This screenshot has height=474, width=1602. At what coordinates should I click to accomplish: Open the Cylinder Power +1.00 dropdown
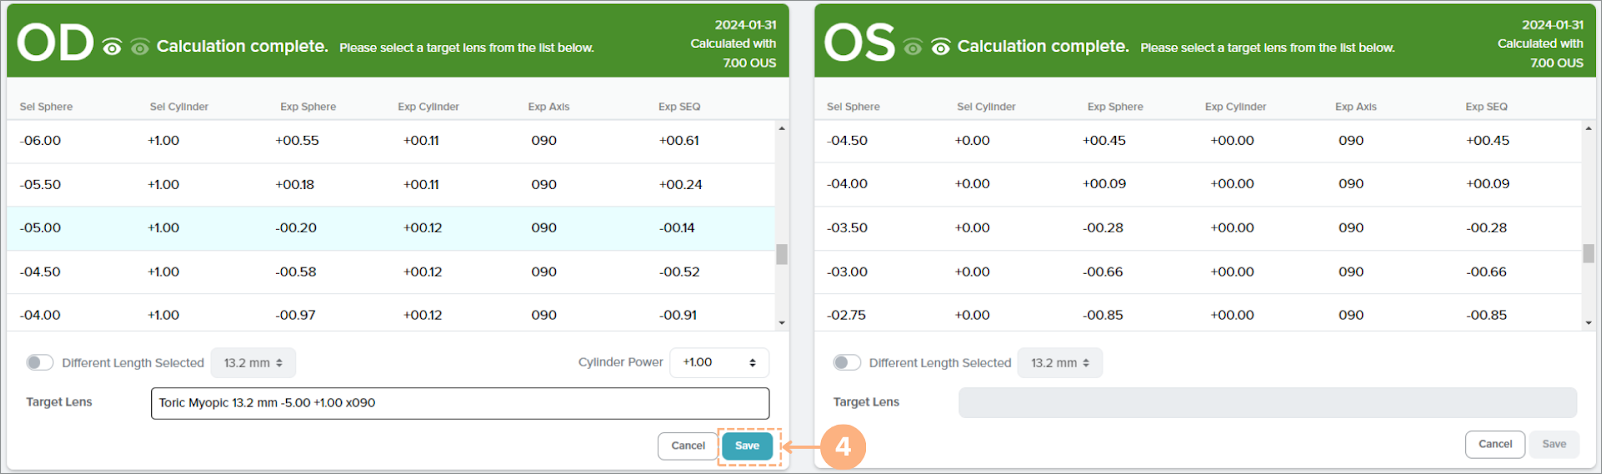click(719, 362)
